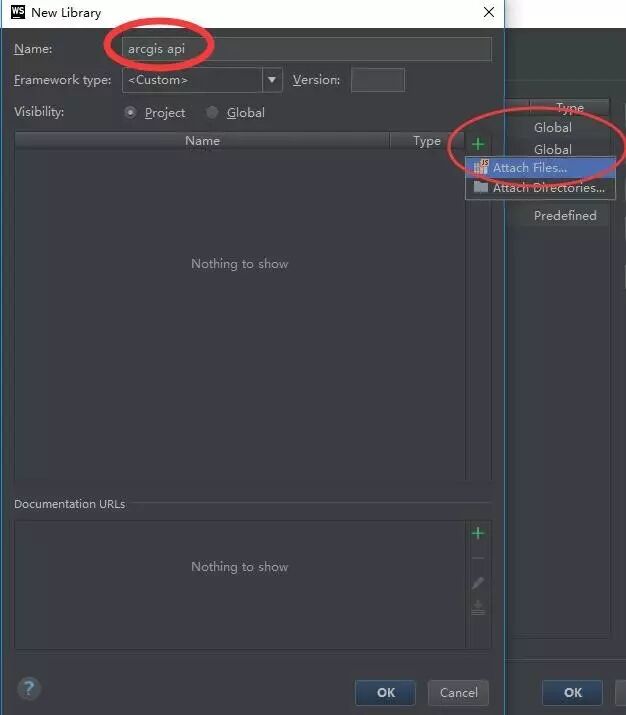
Task: Choose Attach Files... from the popup
Action: coord(540,168)
